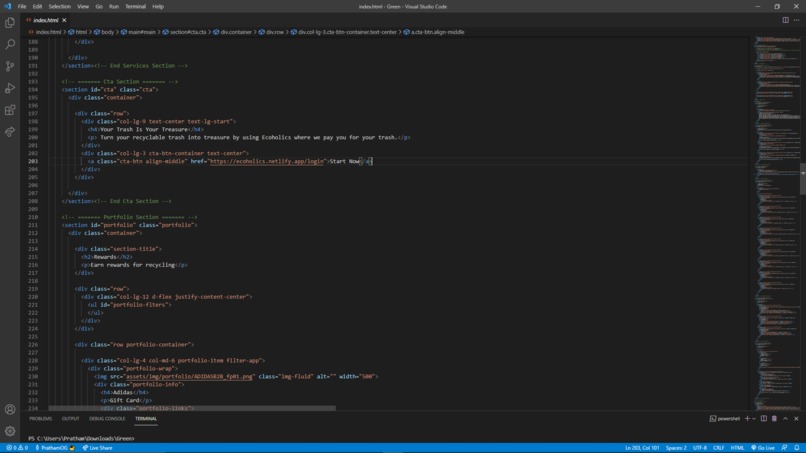Open the Run and Debug view
Viewport: 806px width, 453px height.
[x=10, y=88]
